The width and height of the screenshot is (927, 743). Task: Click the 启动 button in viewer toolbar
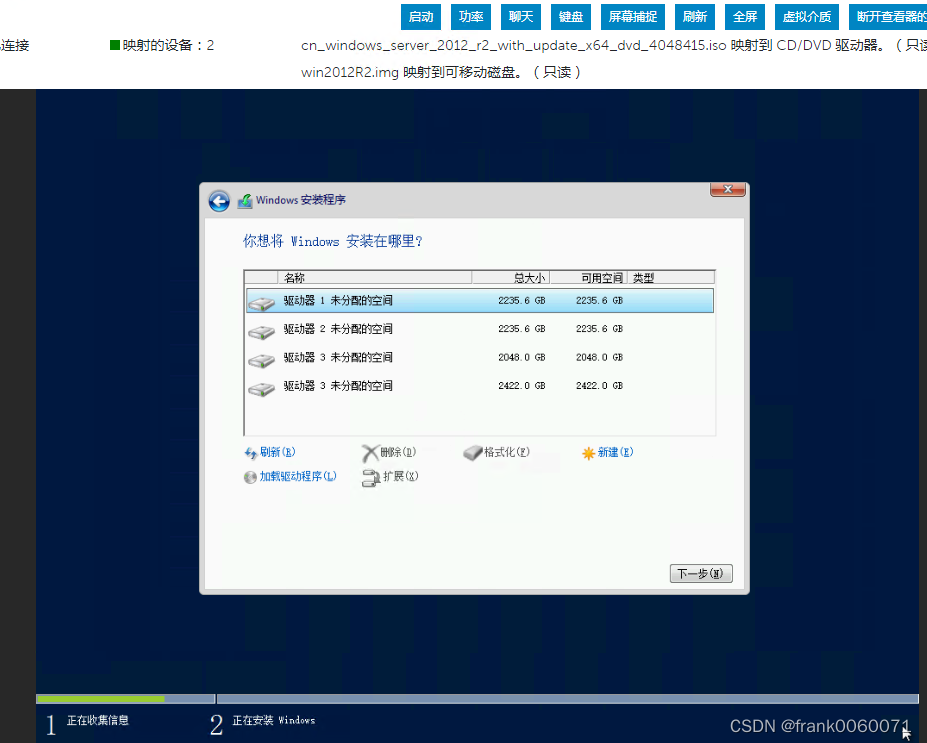click(x=421, y=17)
